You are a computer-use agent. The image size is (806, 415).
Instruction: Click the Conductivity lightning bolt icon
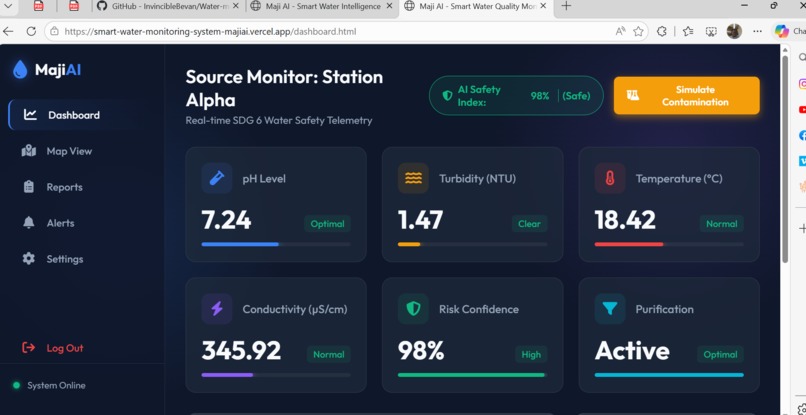216,309
